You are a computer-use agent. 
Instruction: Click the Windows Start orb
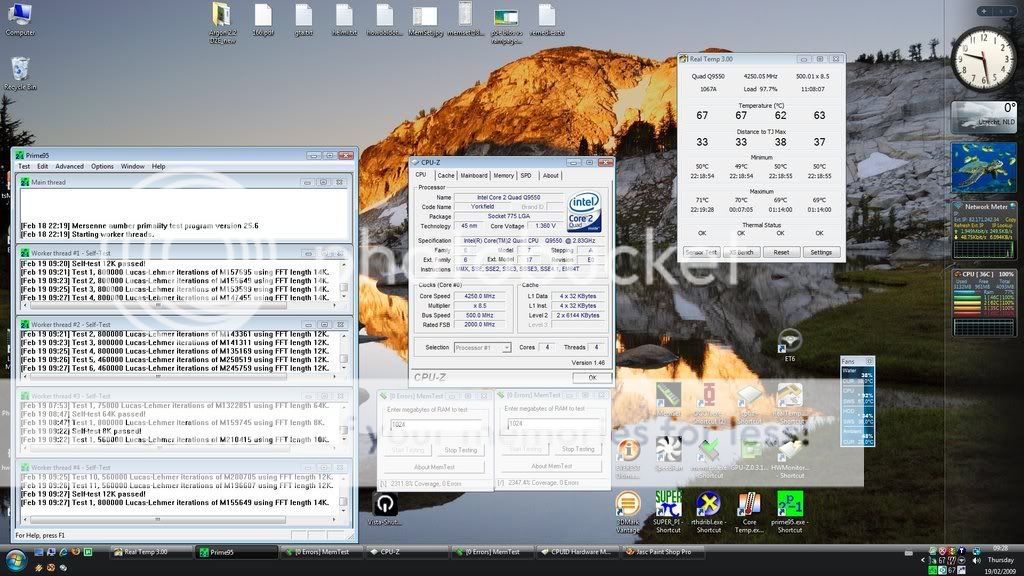tap(16, 560)
